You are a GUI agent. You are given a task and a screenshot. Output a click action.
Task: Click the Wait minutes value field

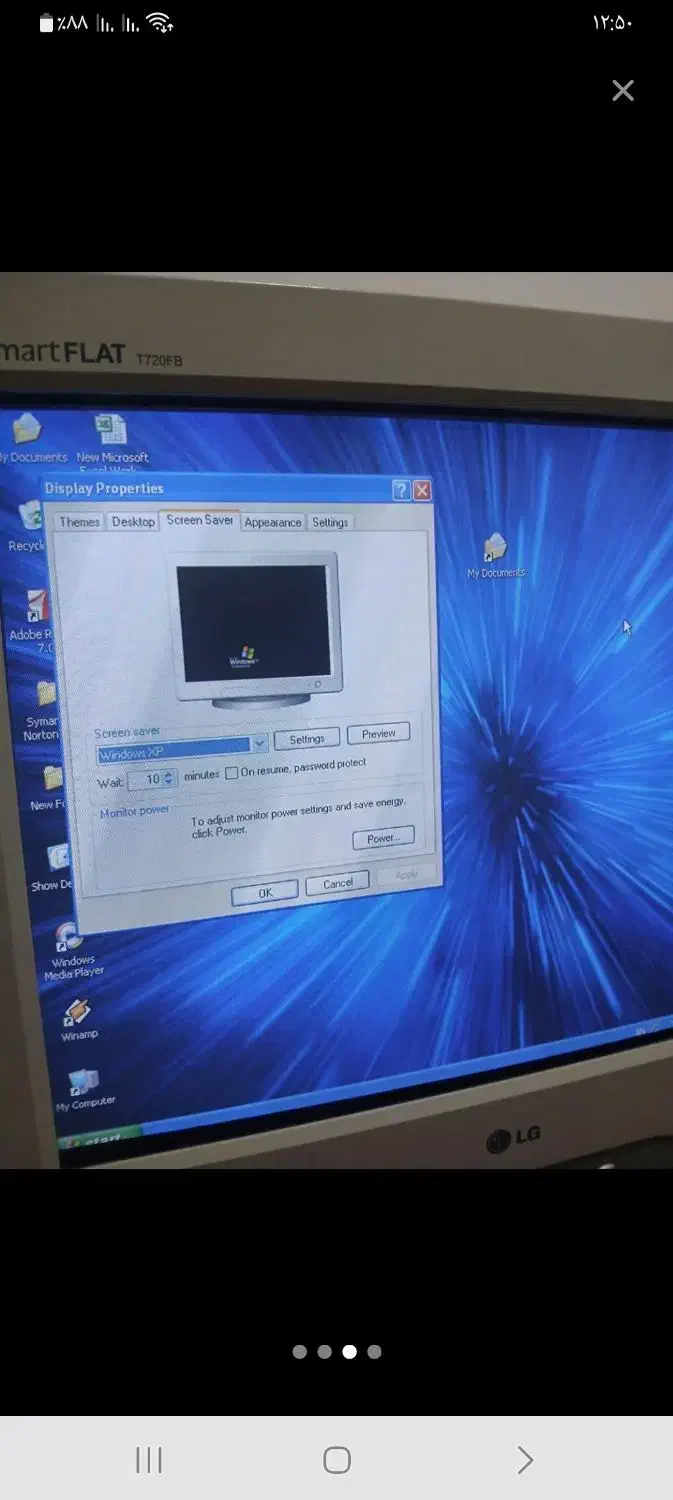coord(146,779)
